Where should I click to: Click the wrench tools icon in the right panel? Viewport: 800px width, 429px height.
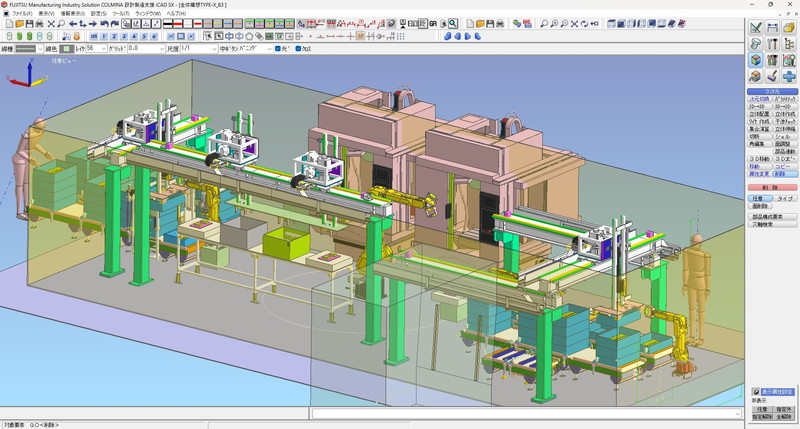(773, 43)
